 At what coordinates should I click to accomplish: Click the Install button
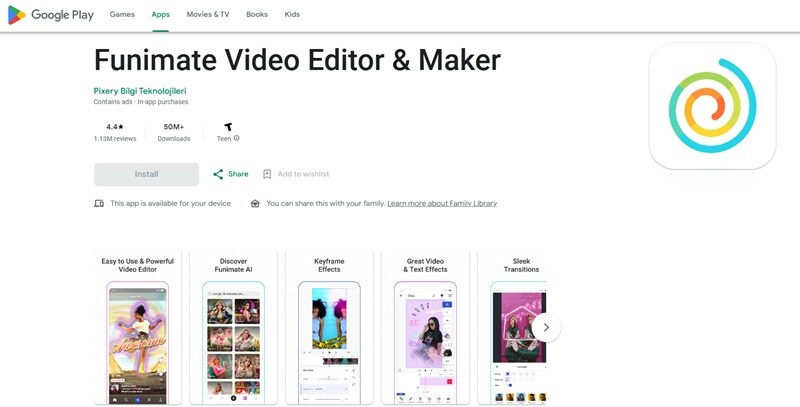click(x=146, y=174)
